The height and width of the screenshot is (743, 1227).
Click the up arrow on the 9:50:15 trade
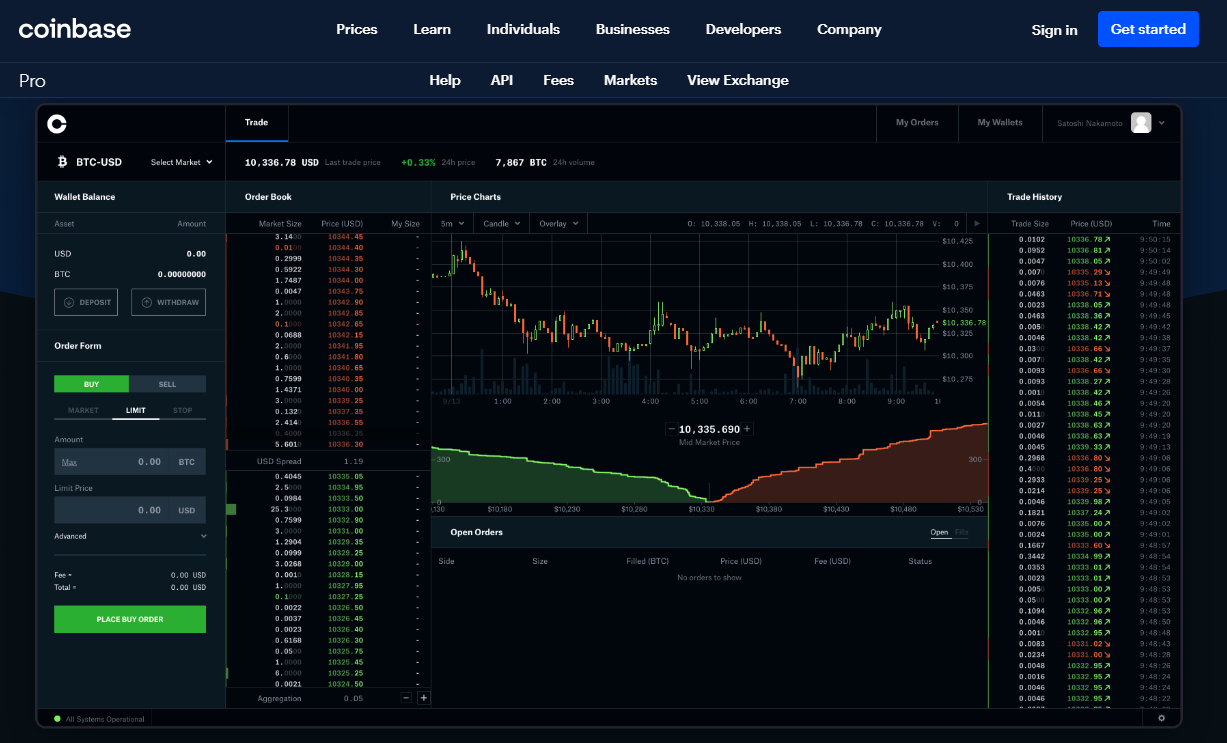[1108, 239]
